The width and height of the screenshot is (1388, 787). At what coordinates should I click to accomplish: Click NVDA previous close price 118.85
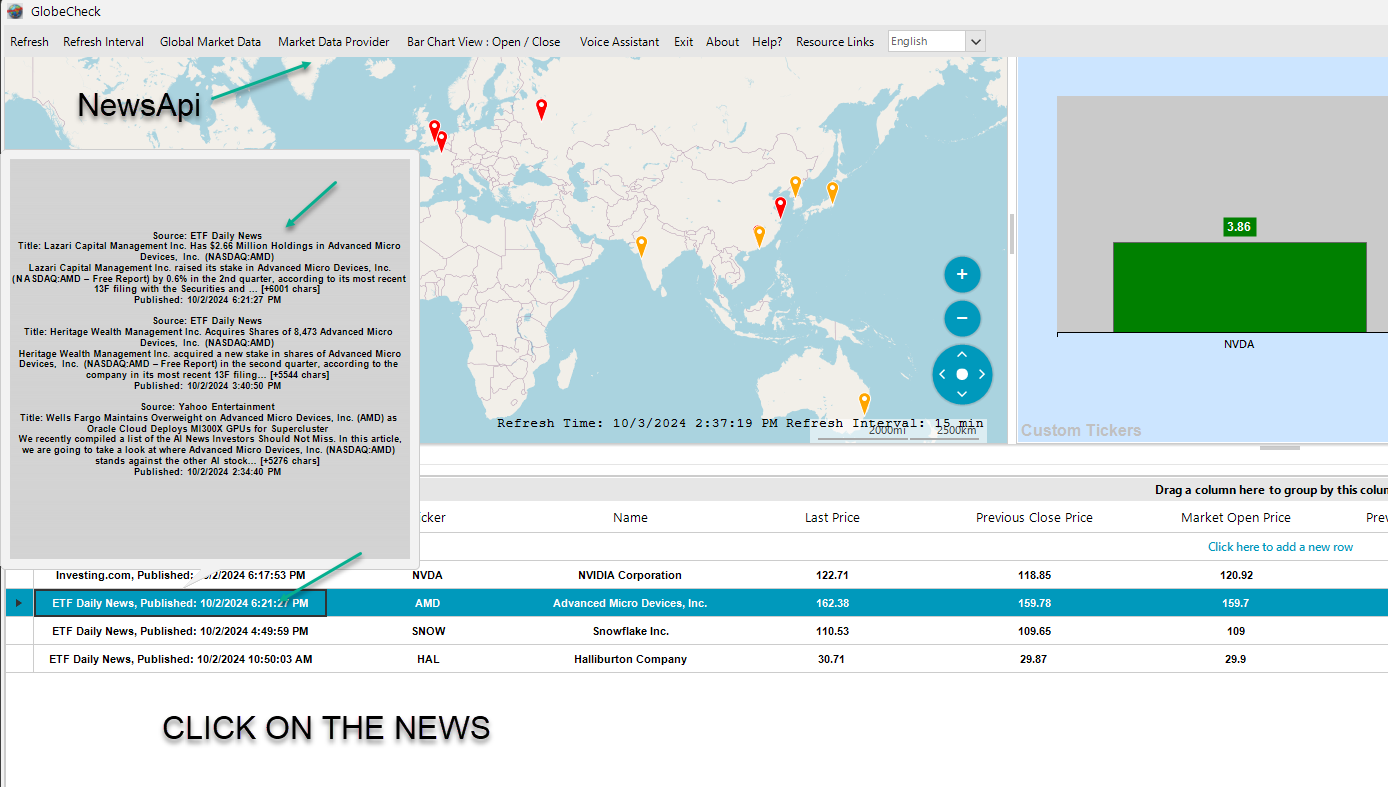point(1034,575)
